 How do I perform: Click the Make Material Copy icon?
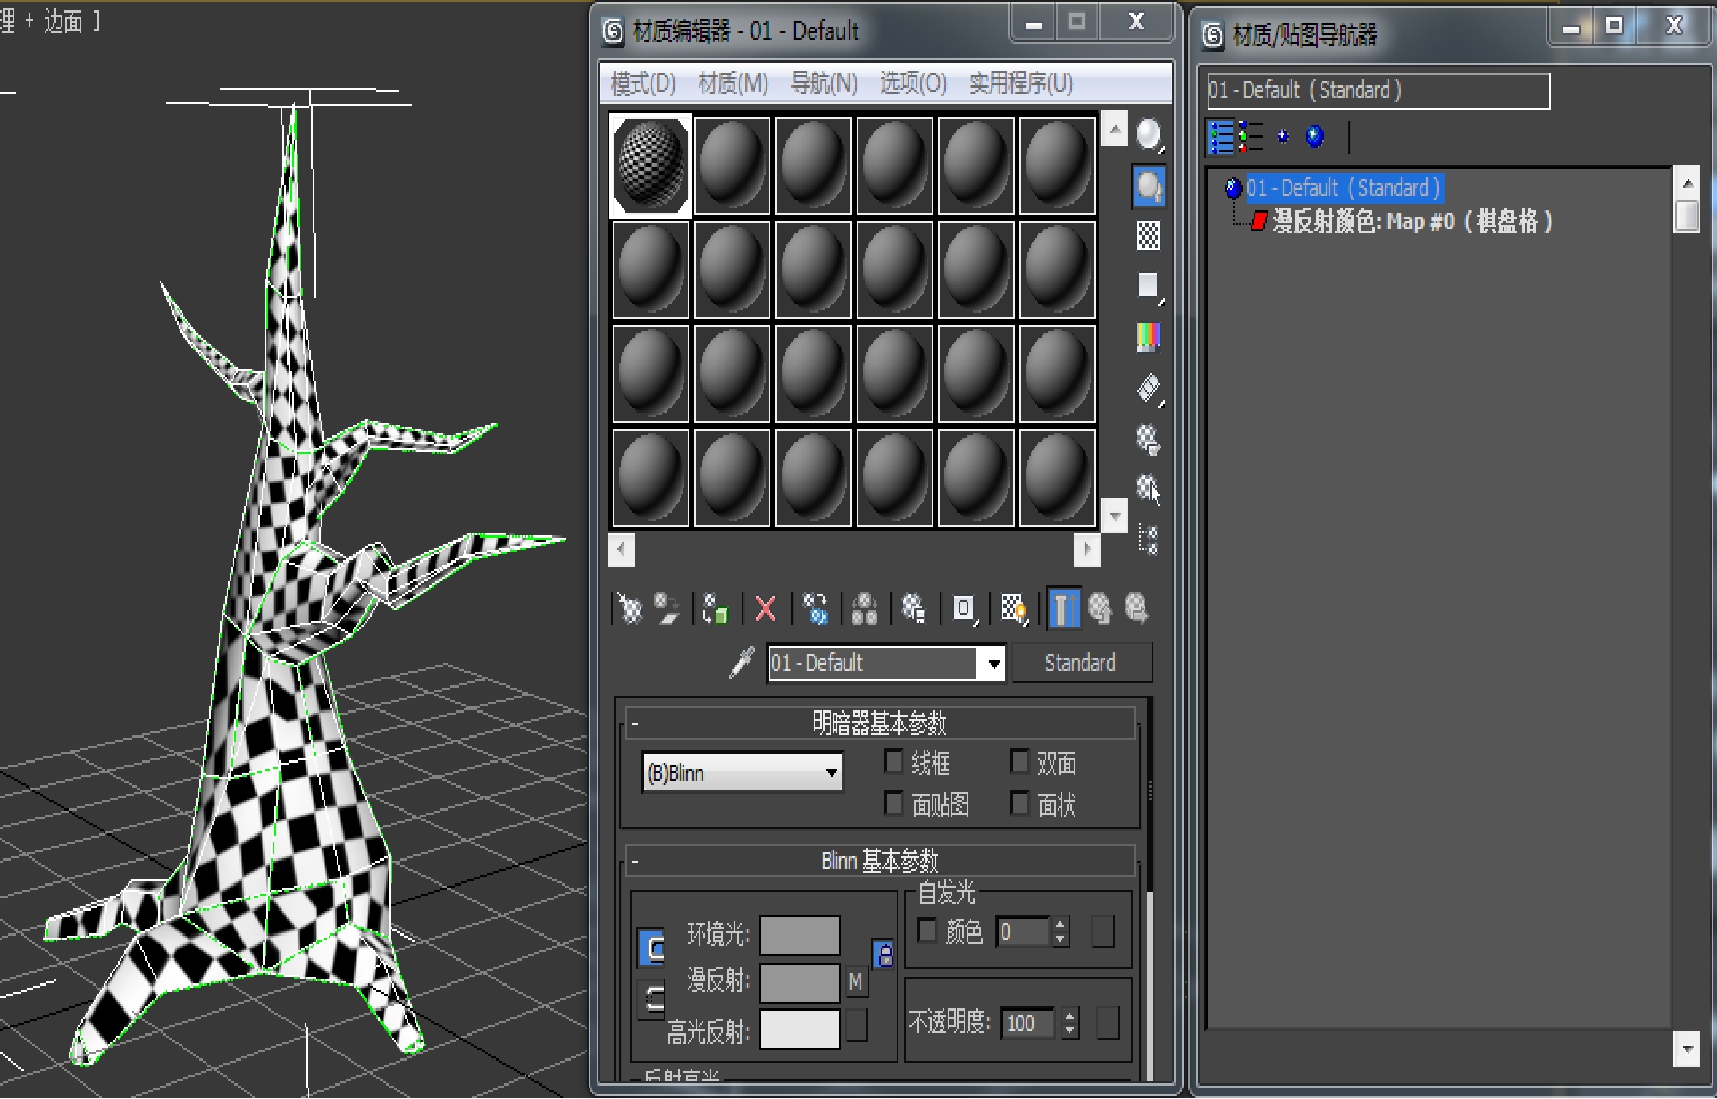click(816, 609)
